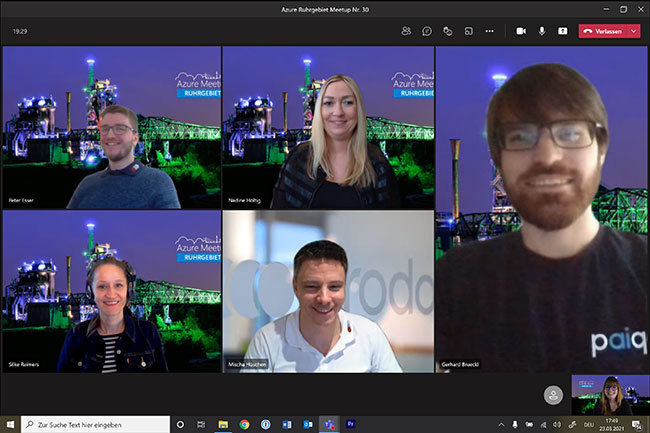Screen dimensions: 650x433
Task: Focus the Windows taskbar search box
Action: coord(95,424)
